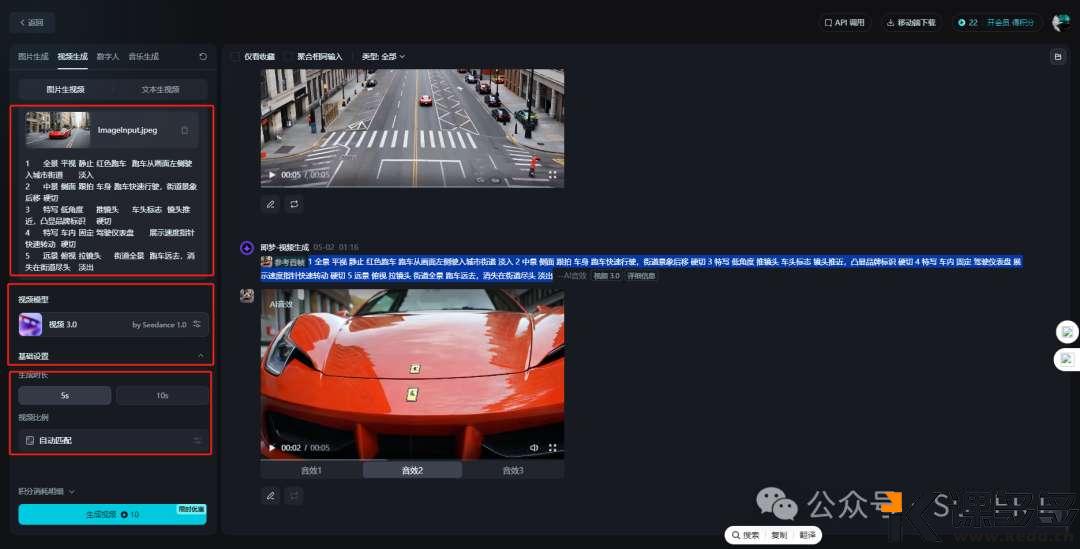
Task: Click the 生成视频 button
Action: 112,514
